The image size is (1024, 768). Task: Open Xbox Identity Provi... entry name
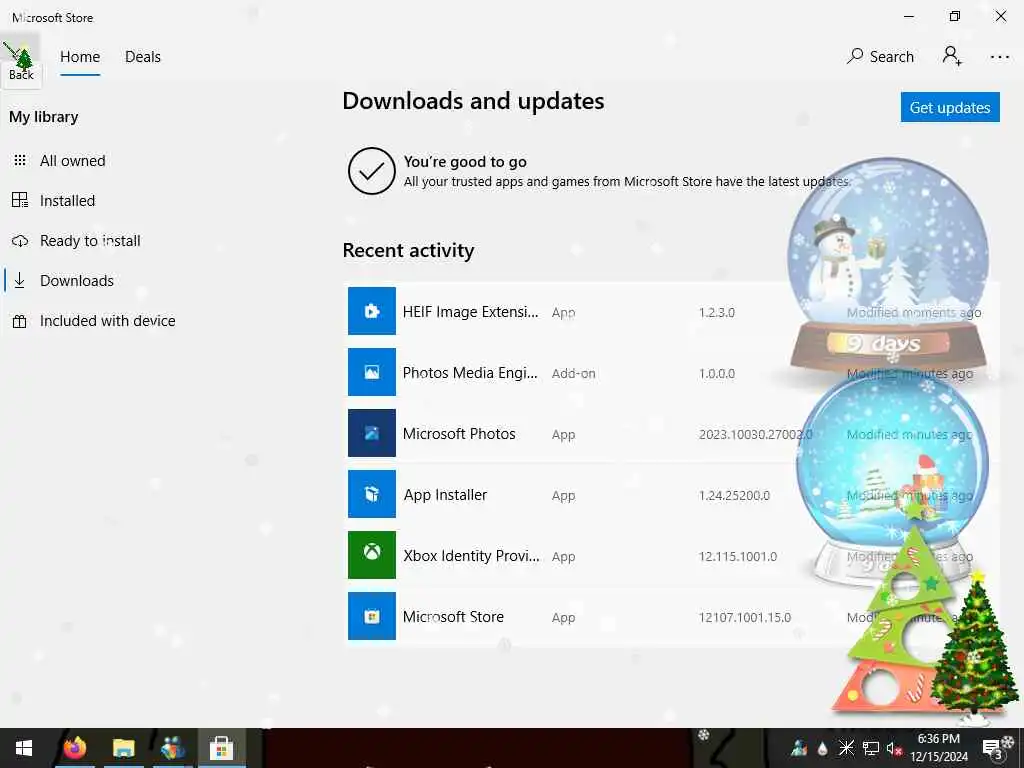pyautogui.click(x=471, y=556)
